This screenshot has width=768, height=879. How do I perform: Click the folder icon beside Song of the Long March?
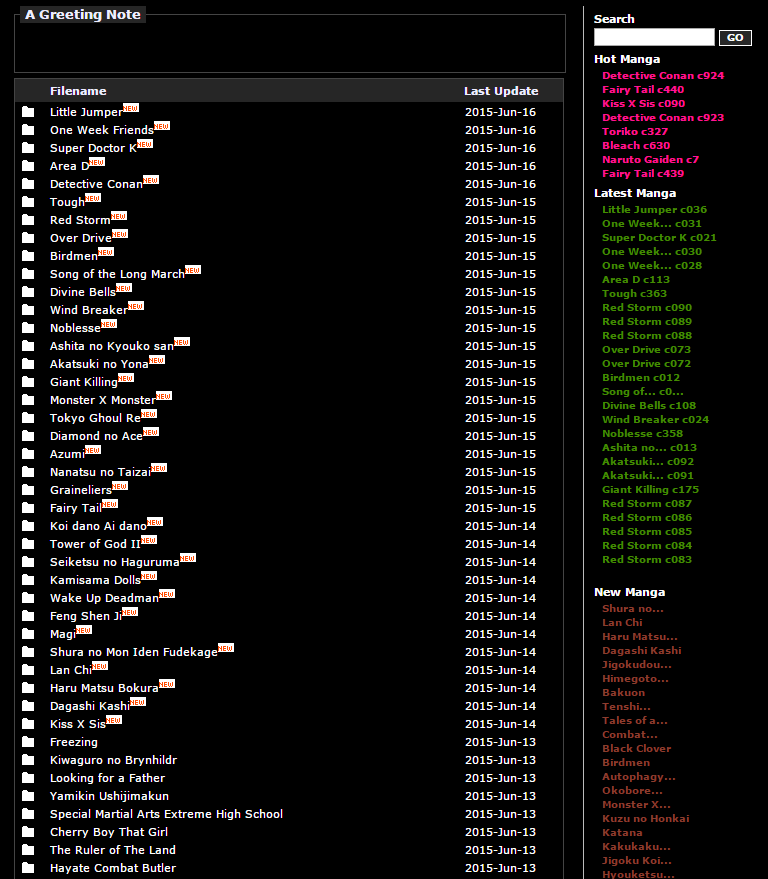(x=28, y=274)
